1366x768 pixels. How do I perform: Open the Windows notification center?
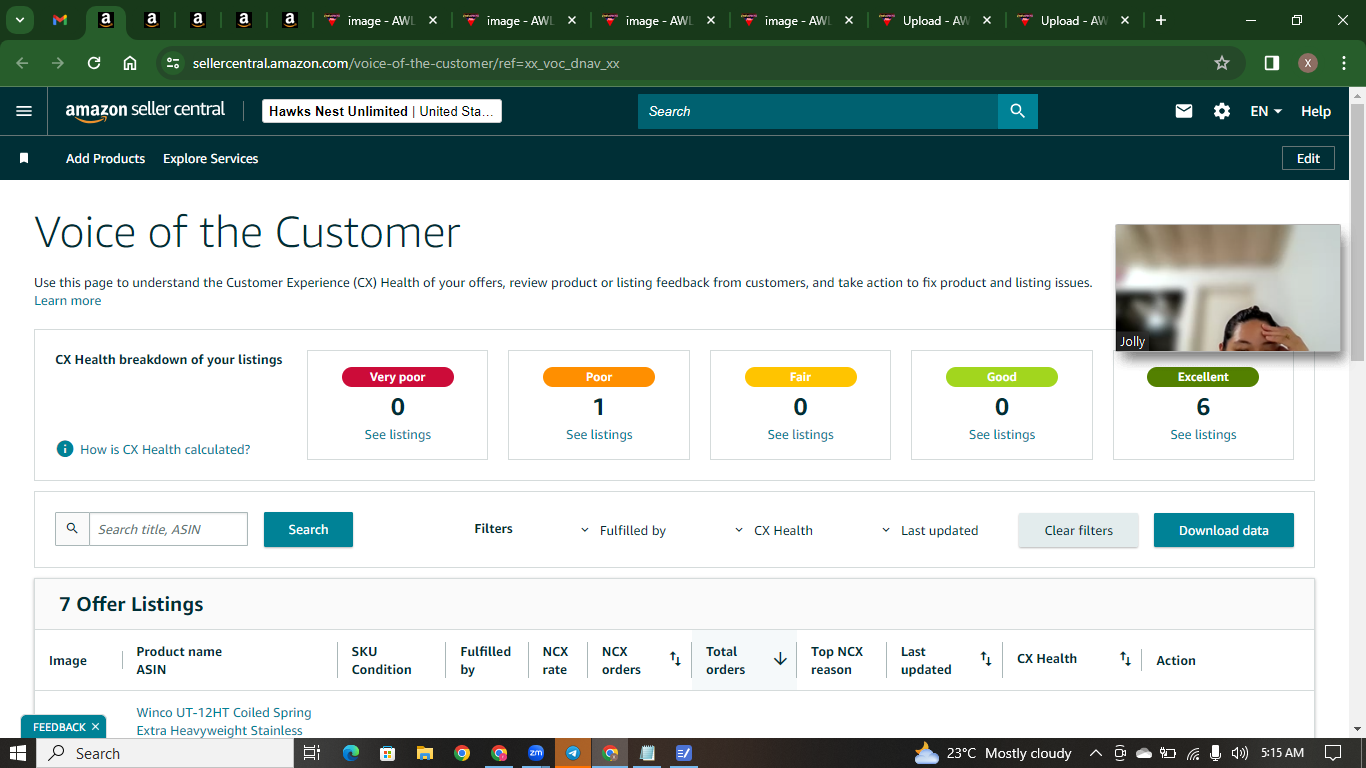[1333, 753]
